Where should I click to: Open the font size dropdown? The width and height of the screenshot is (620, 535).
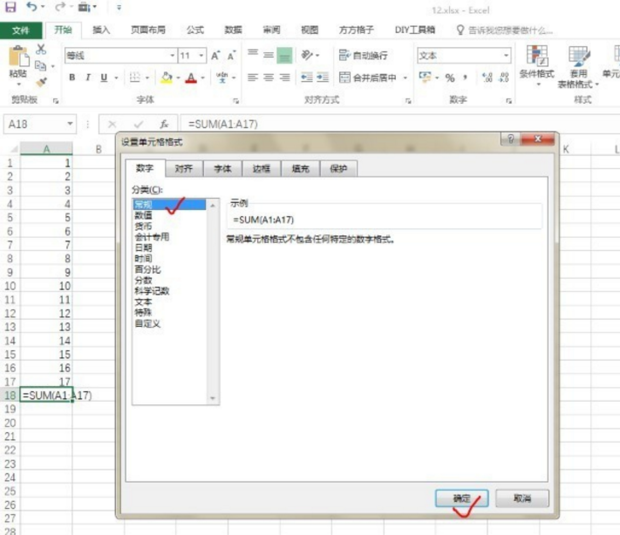click(201, 56)
